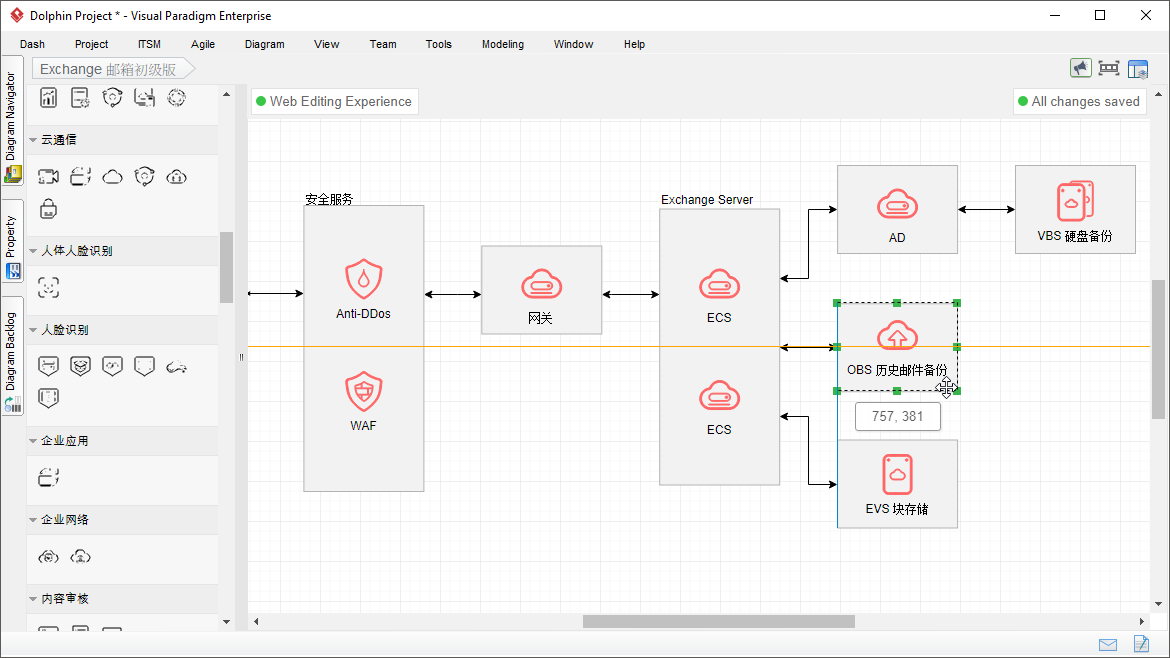Choose the padlock shape under 云通信
Image resolution: width=1170 pixels, height=658 pixels.
(x=49, y=209)
